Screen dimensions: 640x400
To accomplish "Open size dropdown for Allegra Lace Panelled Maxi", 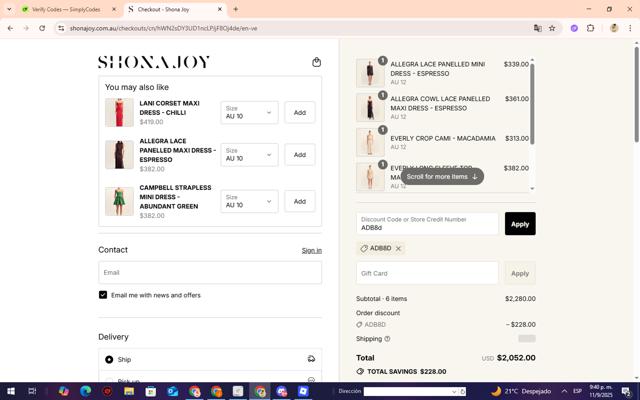I will pyautogui.click(x=249, y=155).
